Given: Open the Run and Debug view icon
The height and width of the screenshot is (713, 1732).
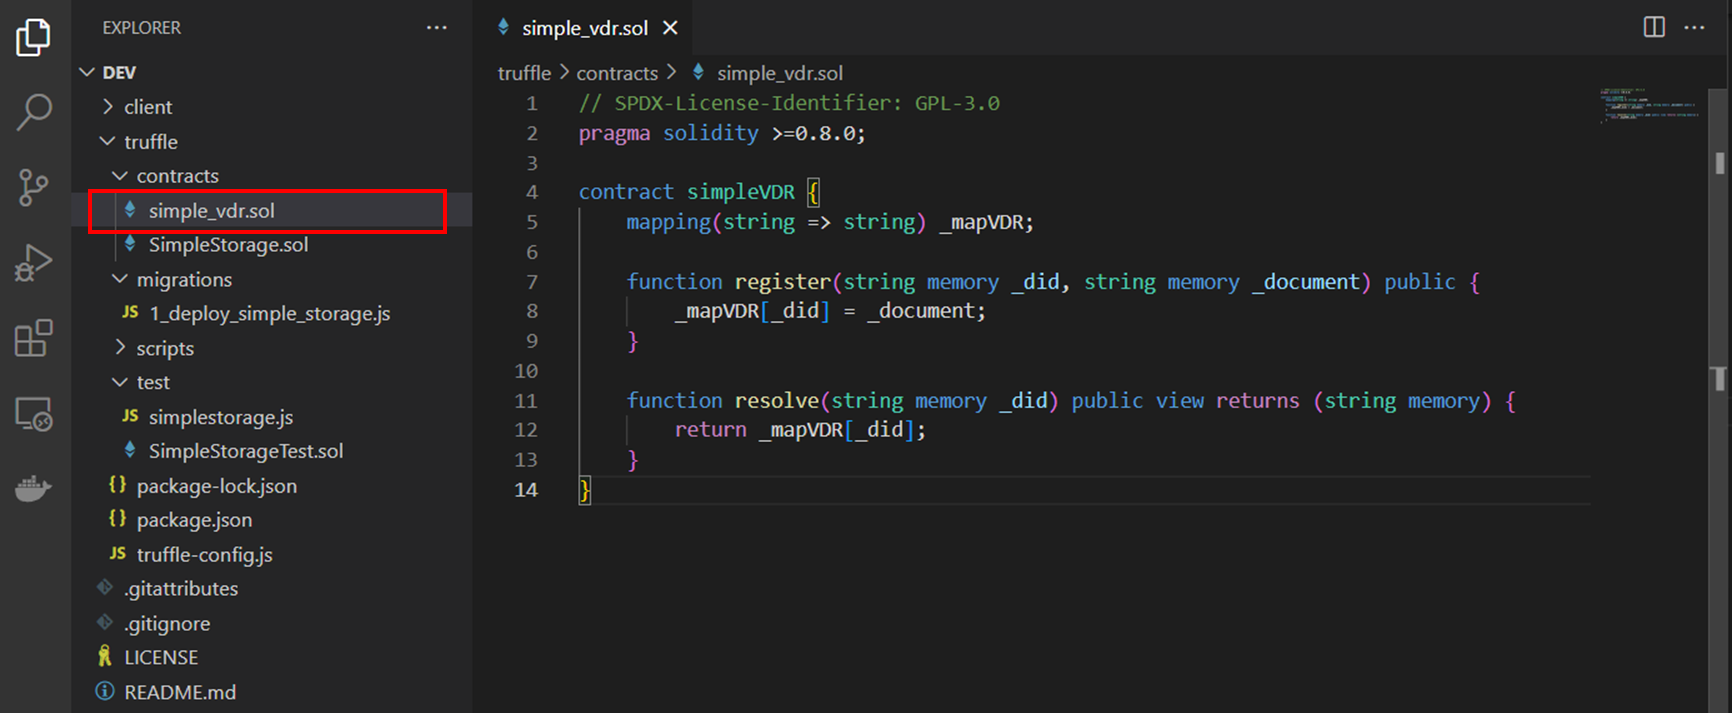Looking at the screenshot, I should (x=33, y=263).
